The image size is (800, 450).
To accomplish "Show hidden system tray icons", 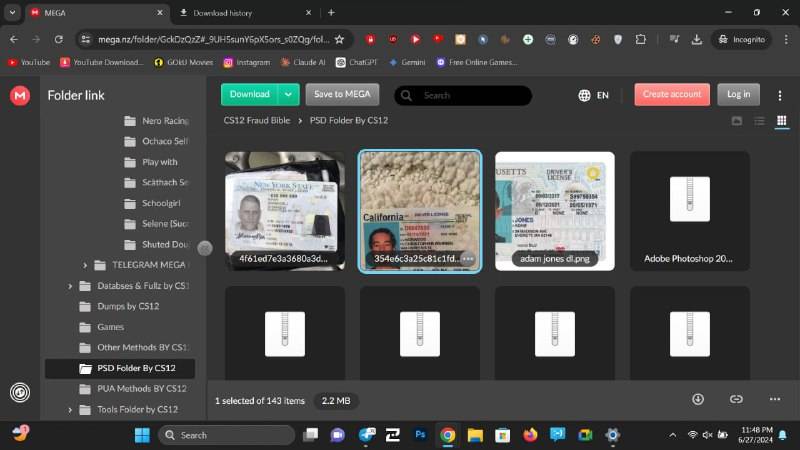I will pos(673,435).
